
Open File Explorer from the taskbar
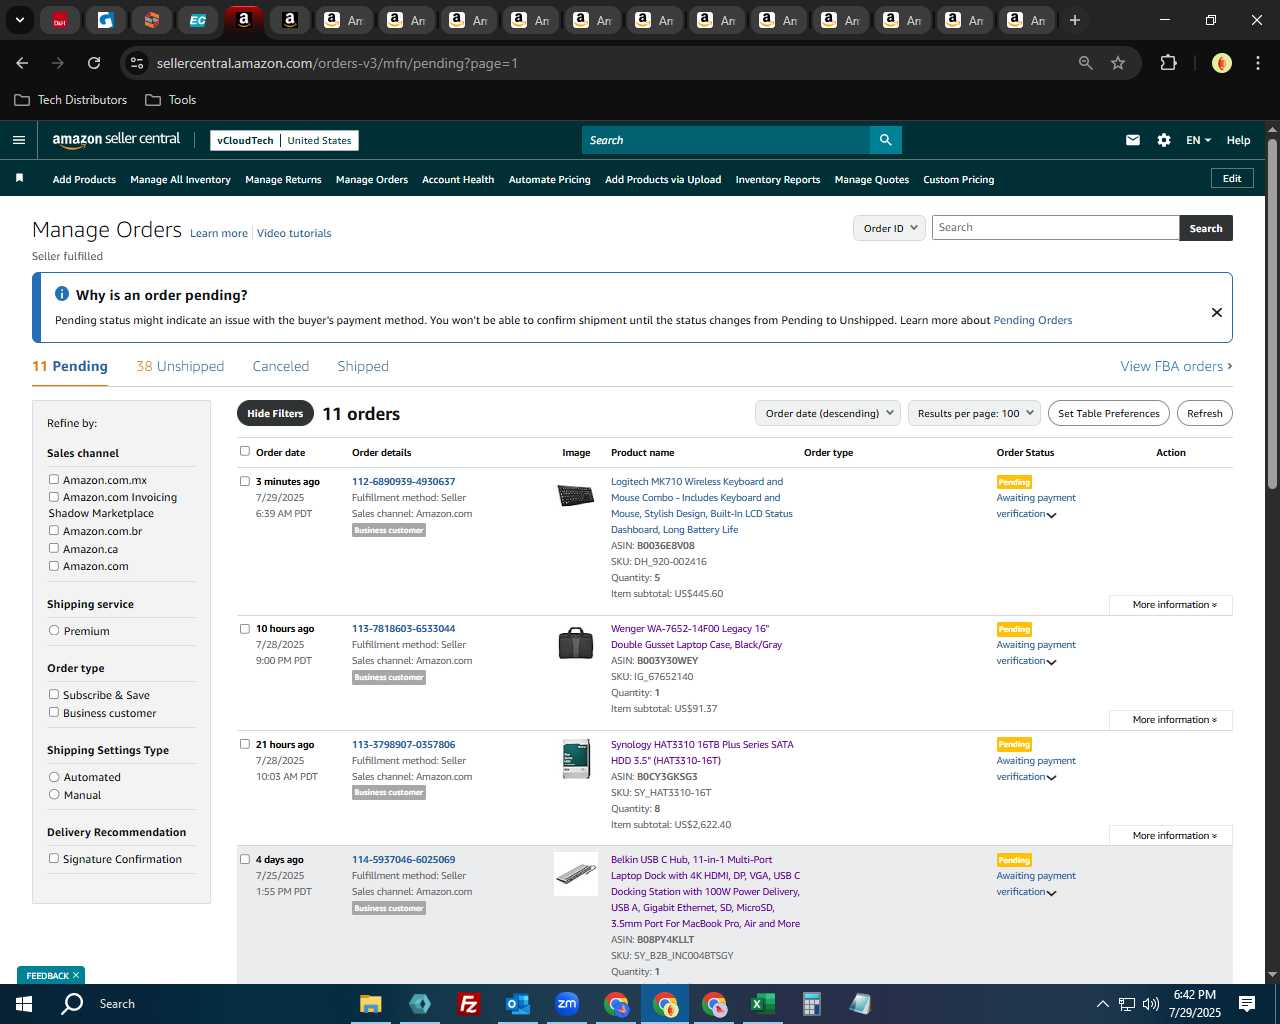pos(371,1004)
